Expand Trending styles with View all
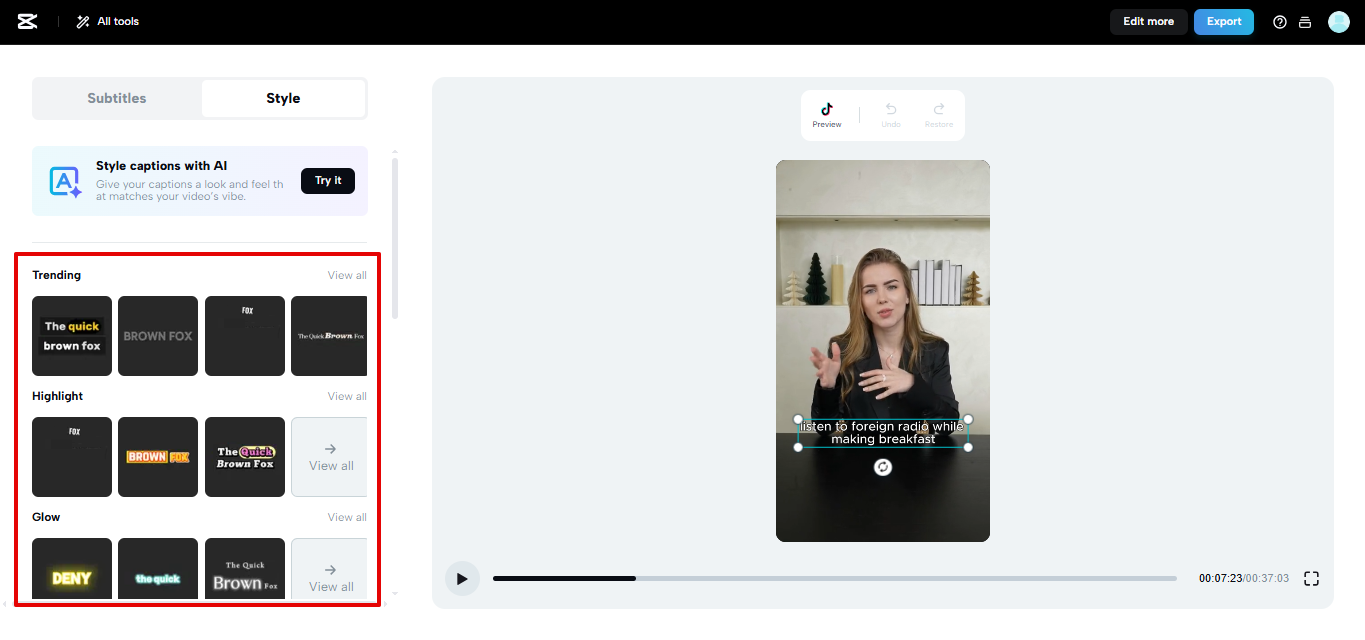The height and width of the screenshot is (640, 1365). click(x=347, y=274)
